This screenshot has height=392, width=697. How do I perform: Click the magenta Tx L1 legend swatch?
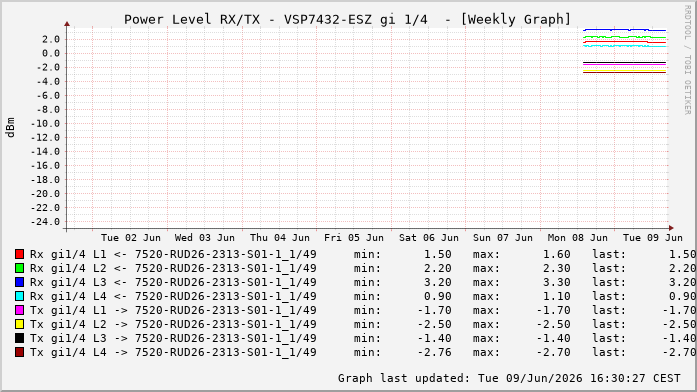[20, 310]
